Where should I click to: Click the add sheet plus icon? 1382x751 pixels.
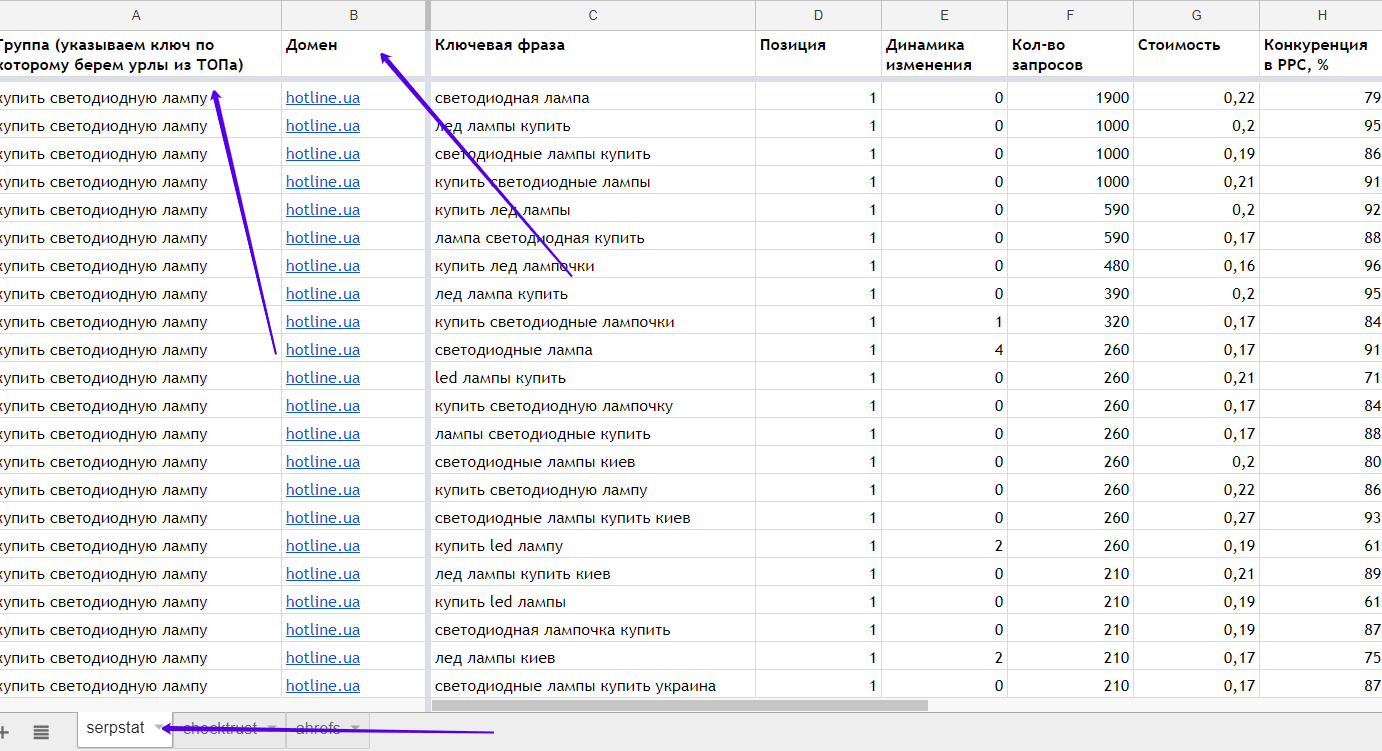click(4, 731)
